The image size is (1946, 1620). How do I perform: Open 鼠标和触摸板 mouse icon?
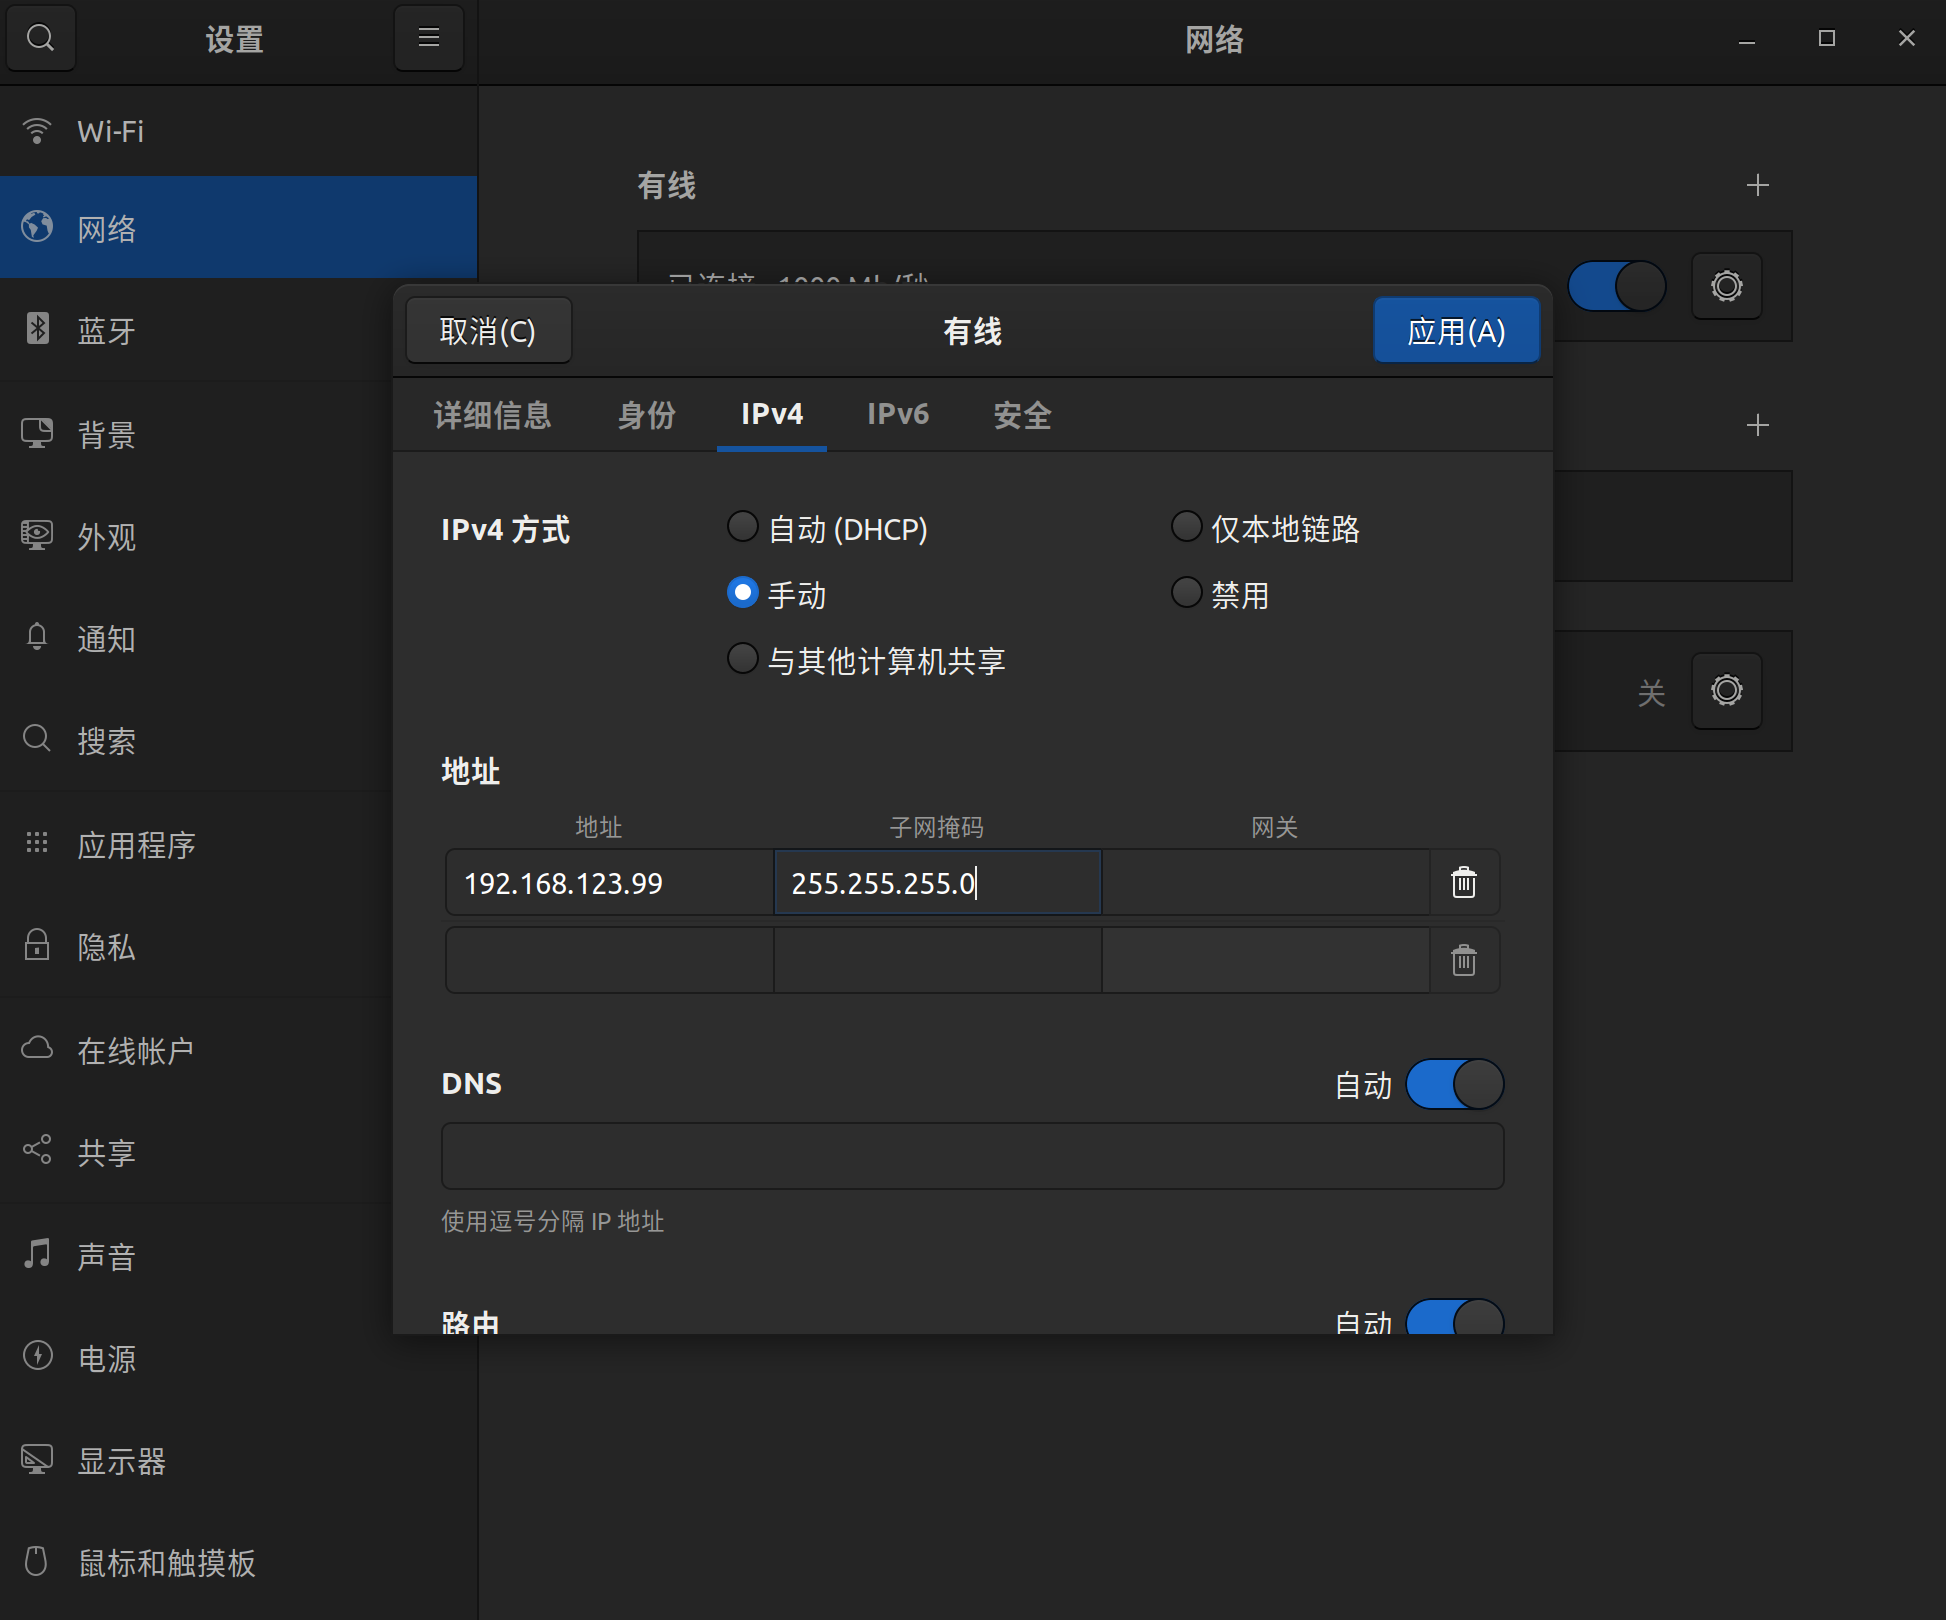click(x=37, y=1561)
